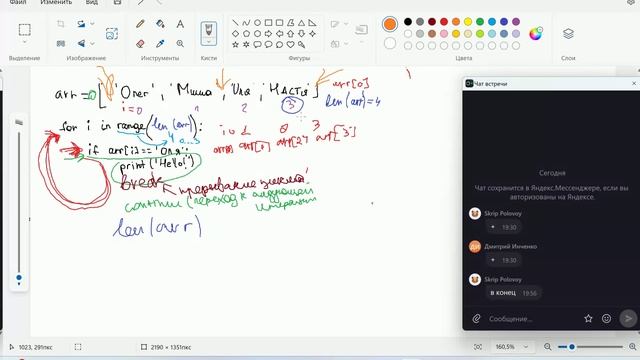The image size is (640, 360).
Task: Choose the Four-point star shape
Action: click(x=312, y=34)
